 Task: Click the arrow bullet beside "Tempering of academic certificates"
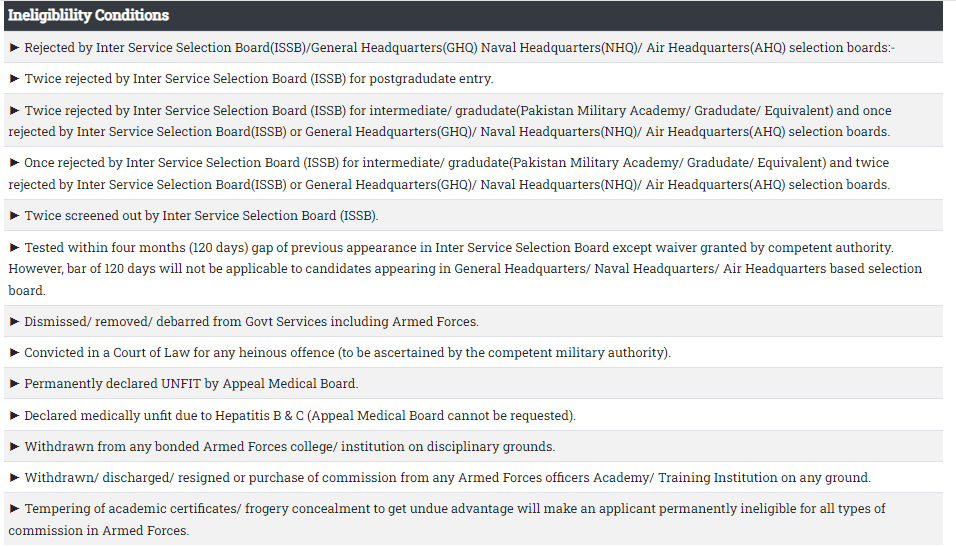[x=14, y=508]
